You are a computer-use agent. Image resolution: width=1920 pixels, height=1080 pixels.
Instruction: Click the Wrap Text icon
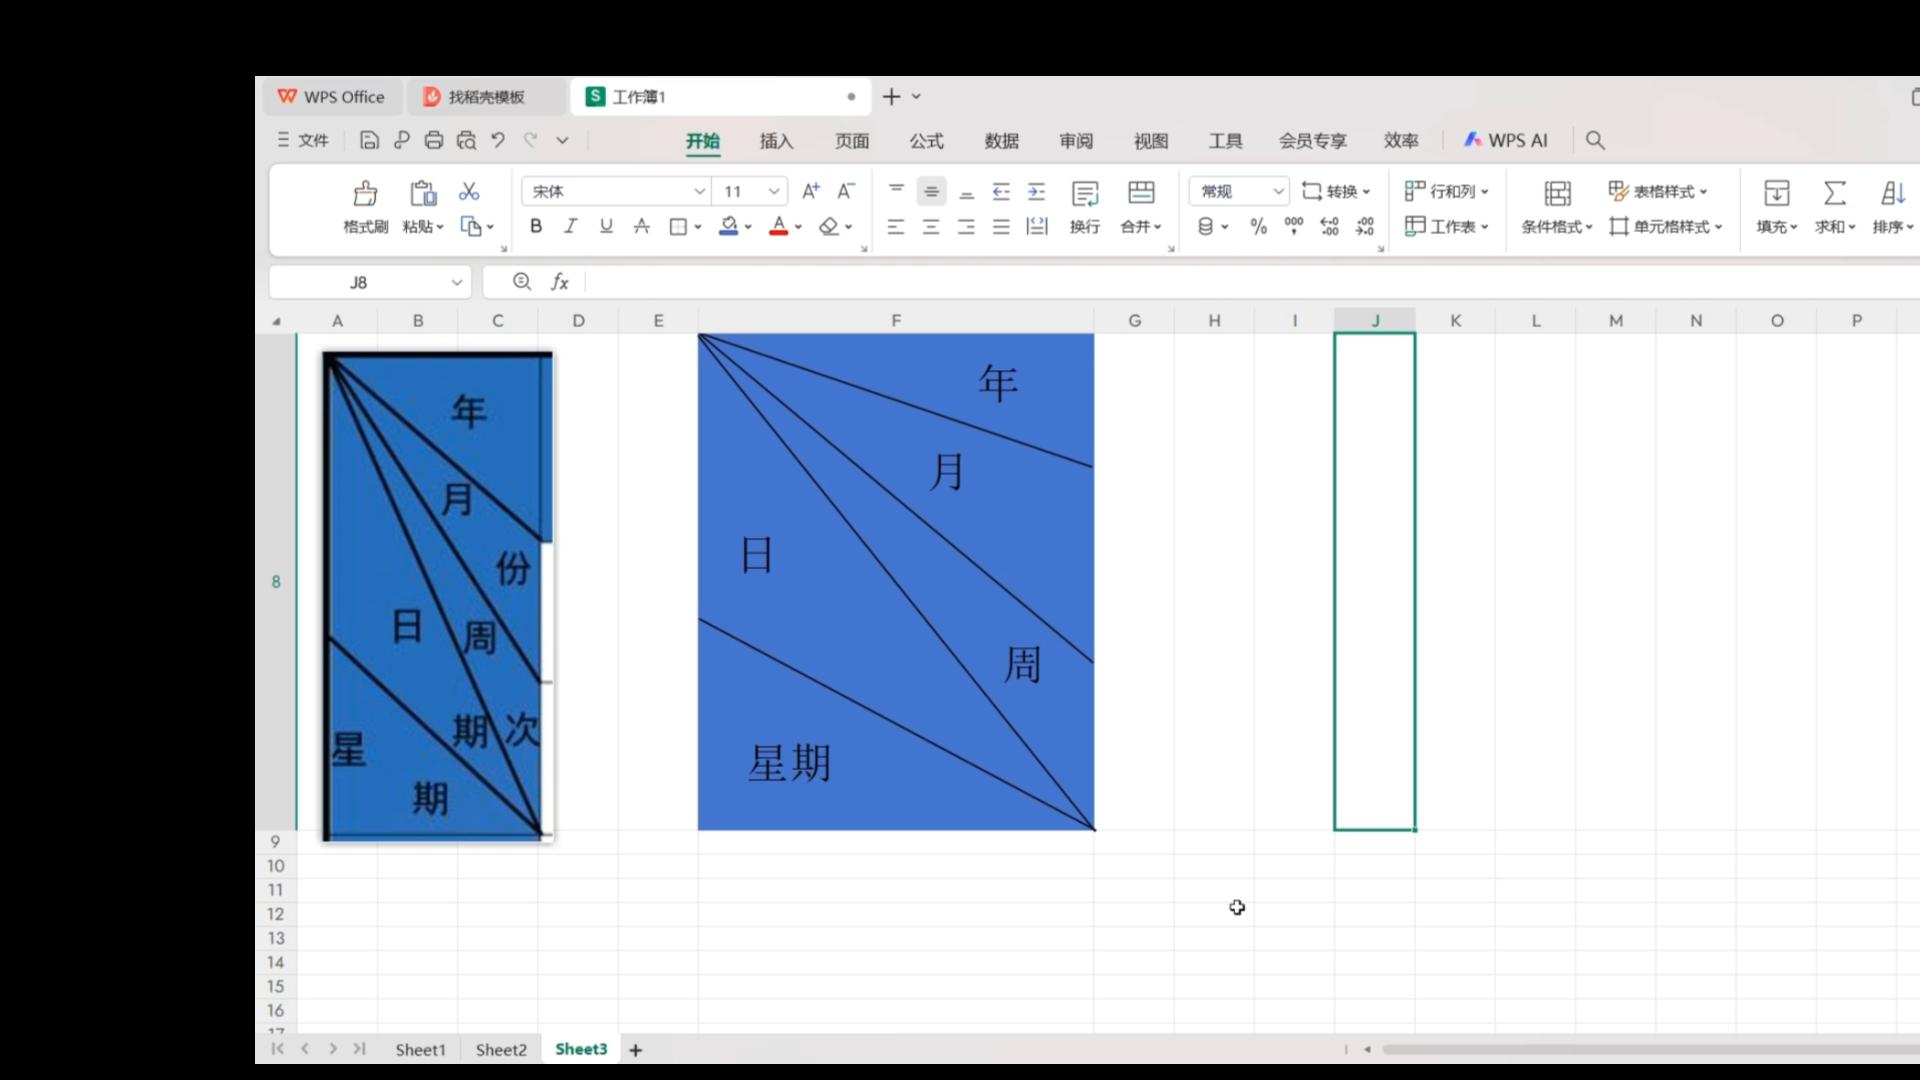1085,193
